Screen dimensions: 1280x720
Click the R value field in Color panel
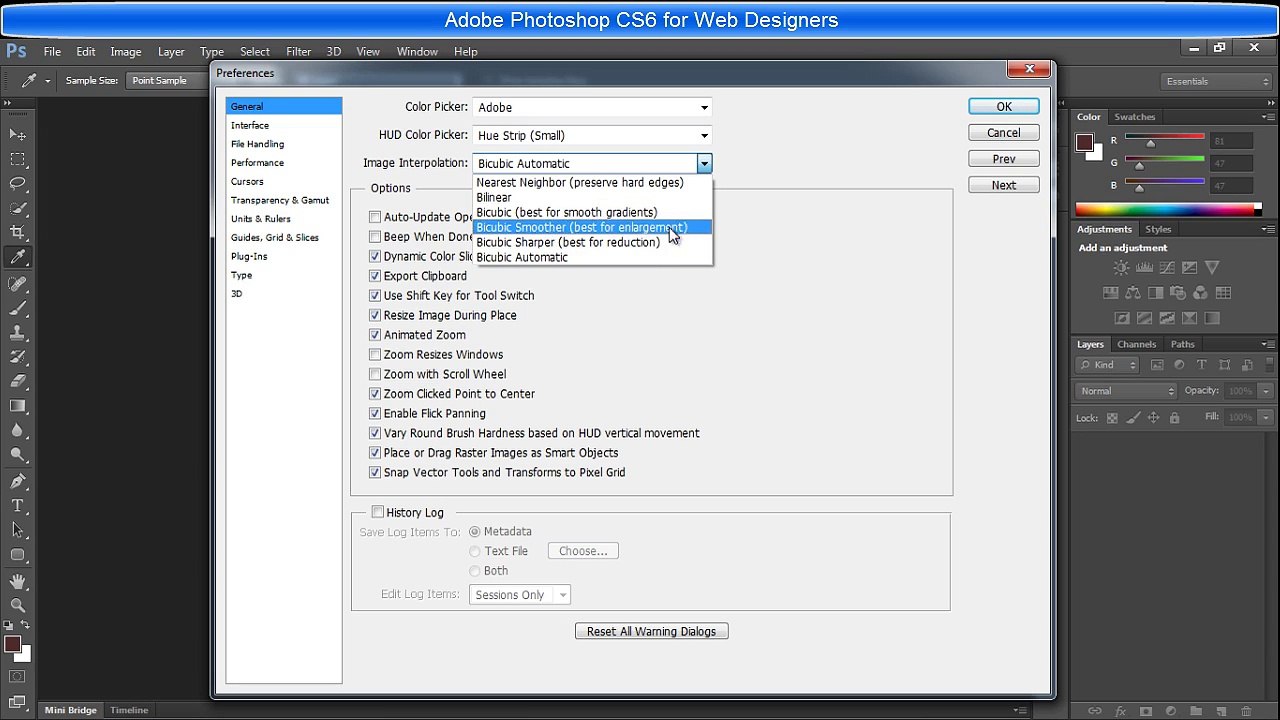[x=1230, y=141]
